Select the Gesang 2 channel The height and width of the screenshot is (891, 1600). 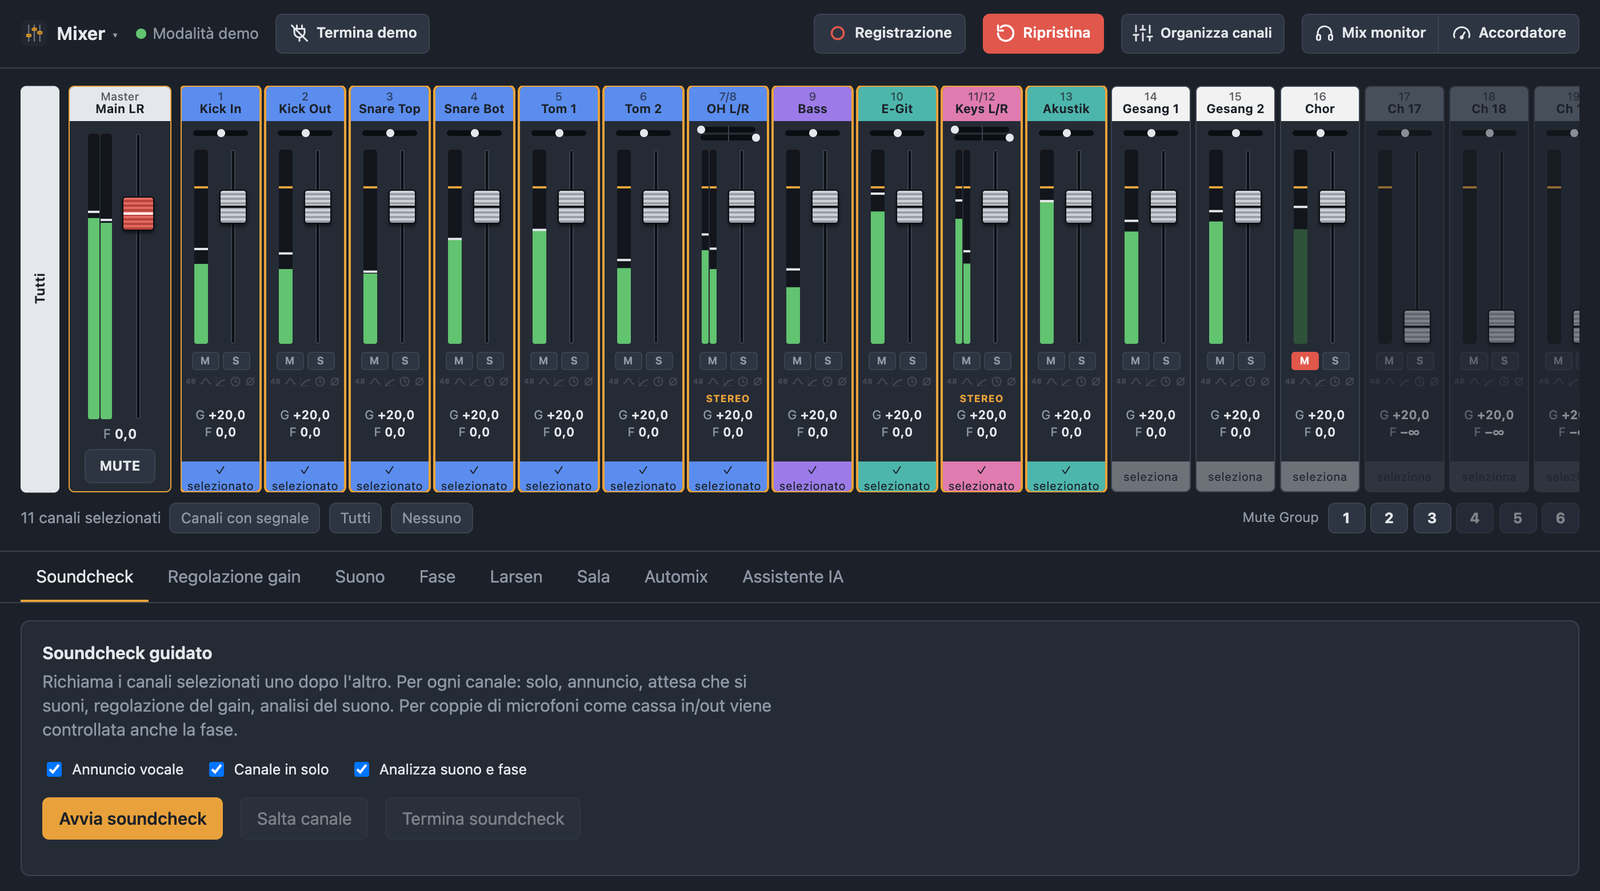click(x=1235, y=477)
